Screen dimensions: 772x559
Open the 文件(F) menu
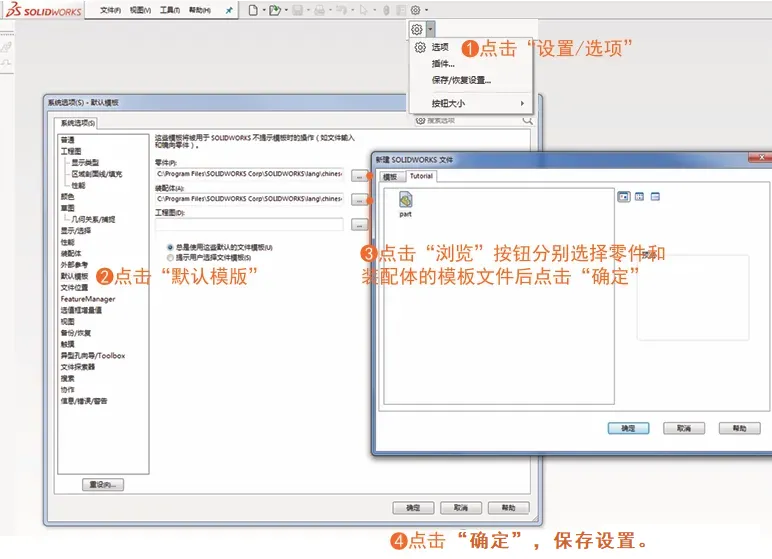coord(110,10)
